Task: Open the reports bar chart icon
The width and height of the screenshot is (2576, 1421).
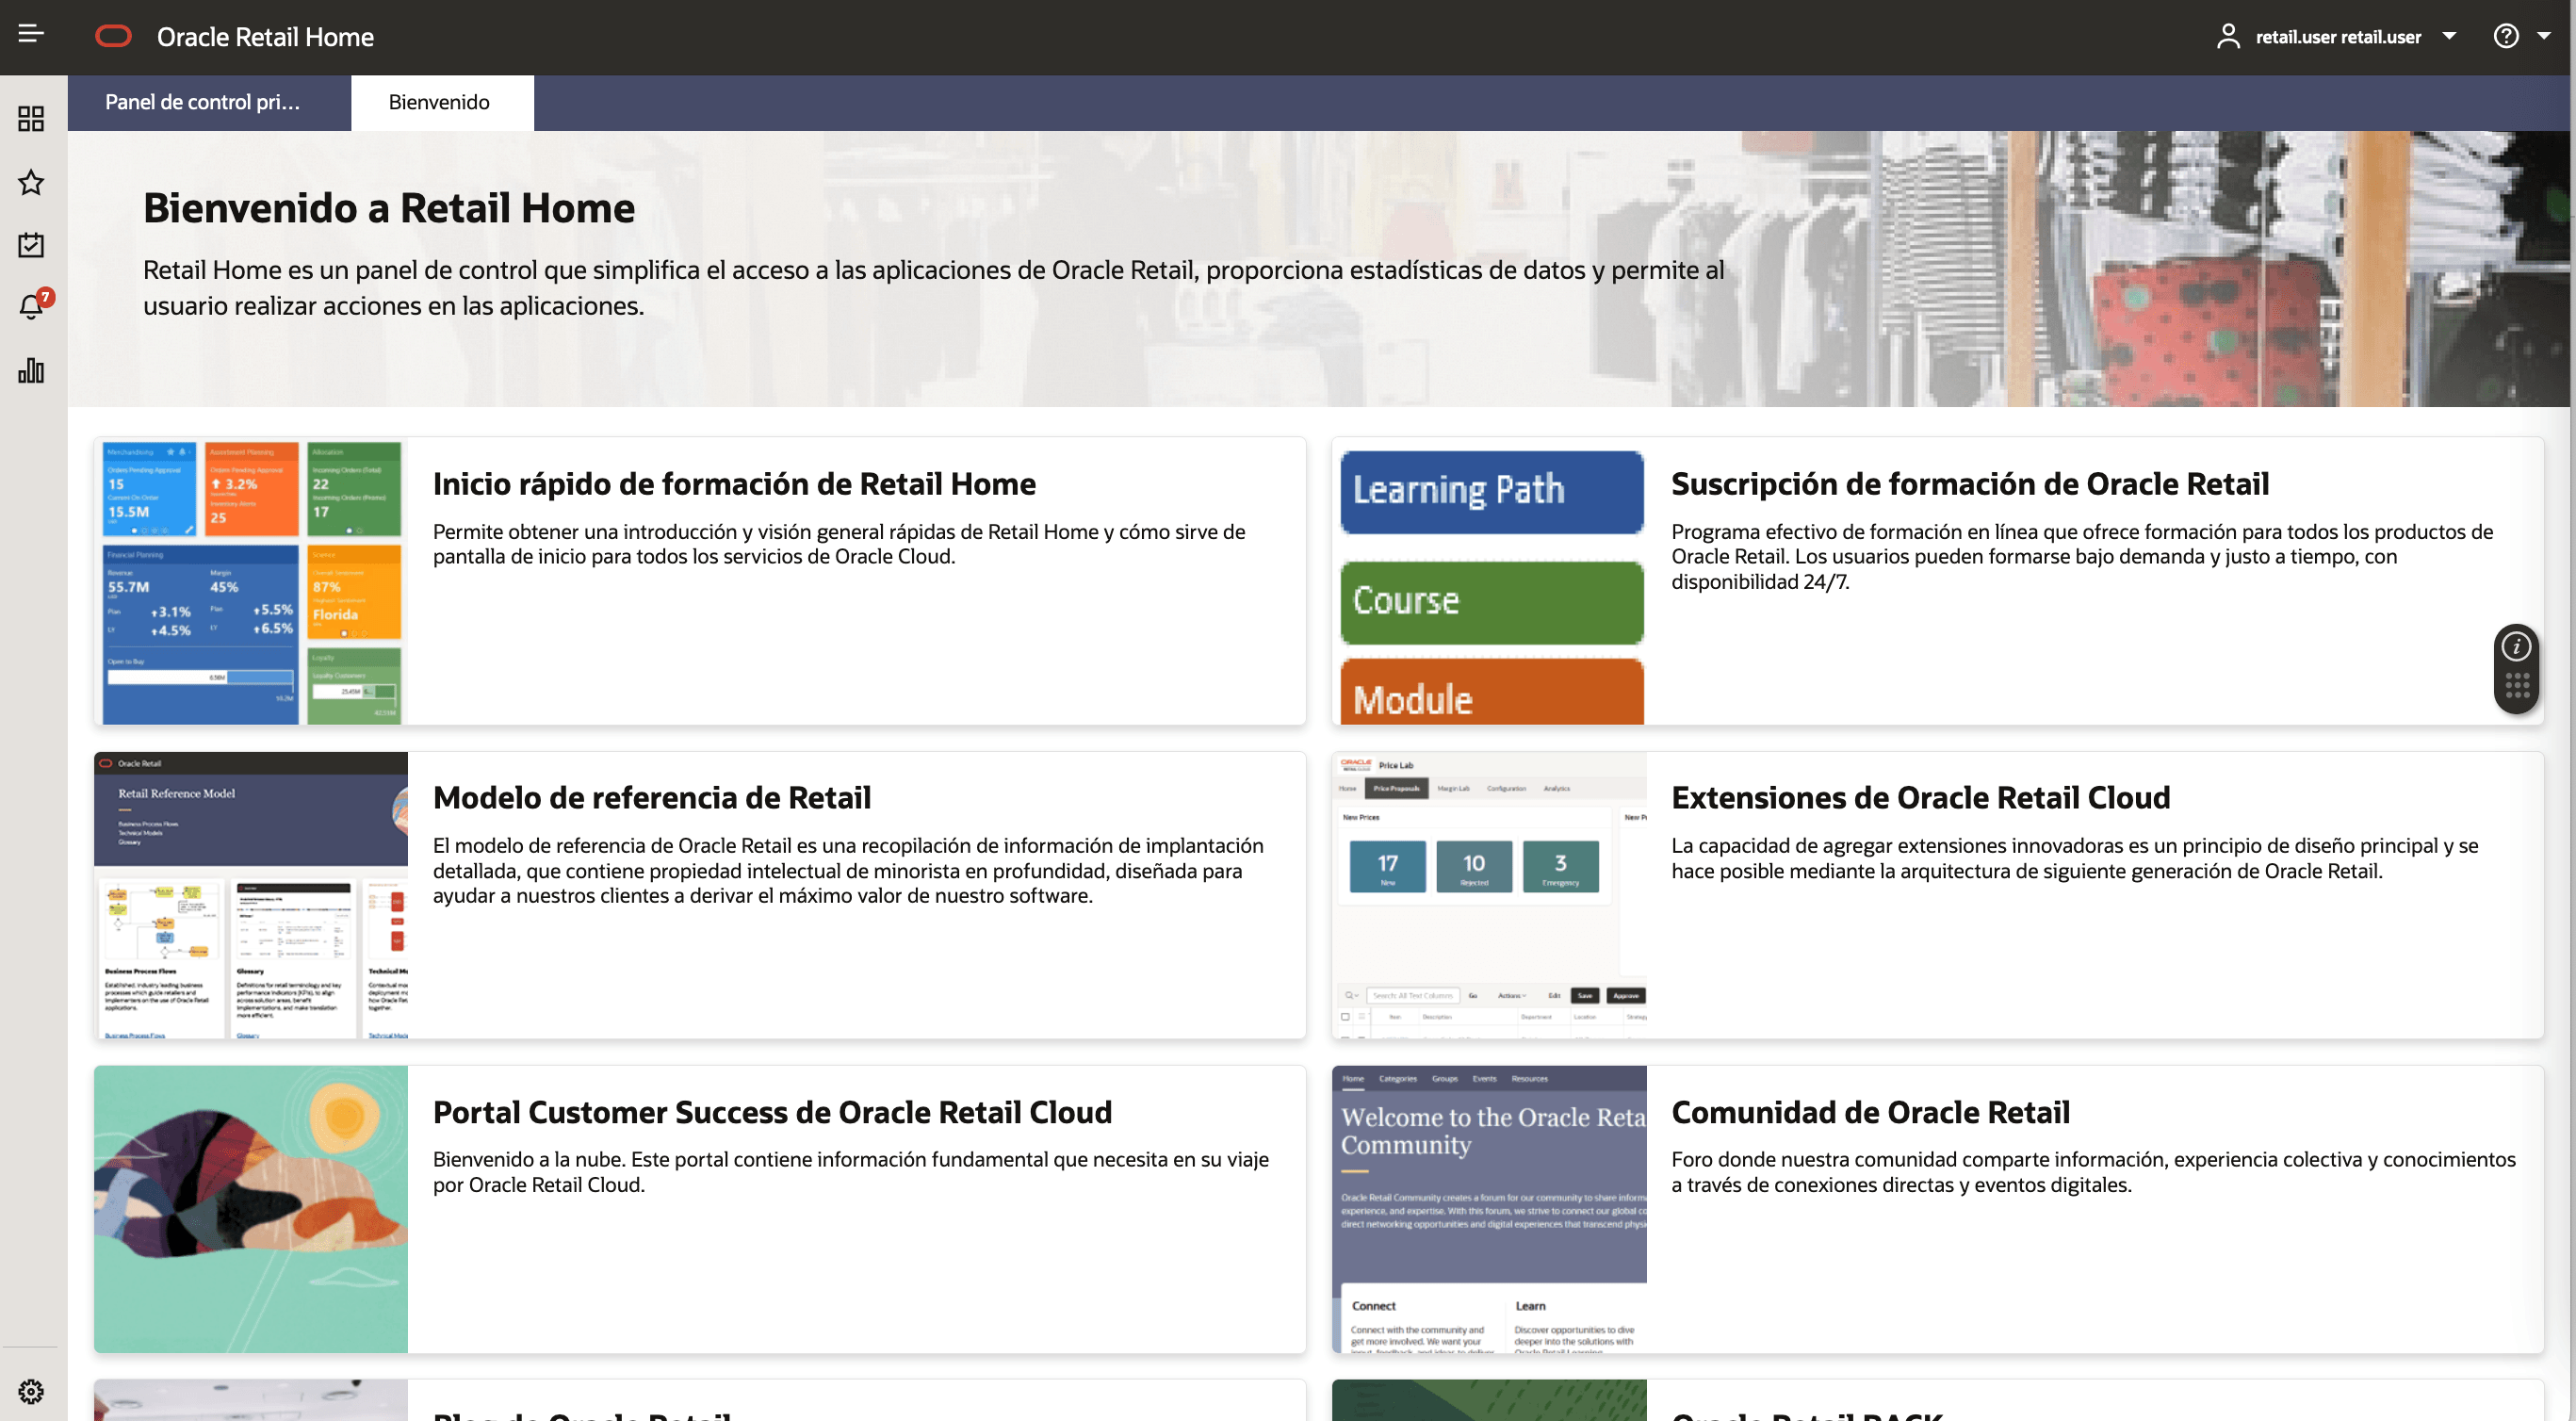Action: 31,371
